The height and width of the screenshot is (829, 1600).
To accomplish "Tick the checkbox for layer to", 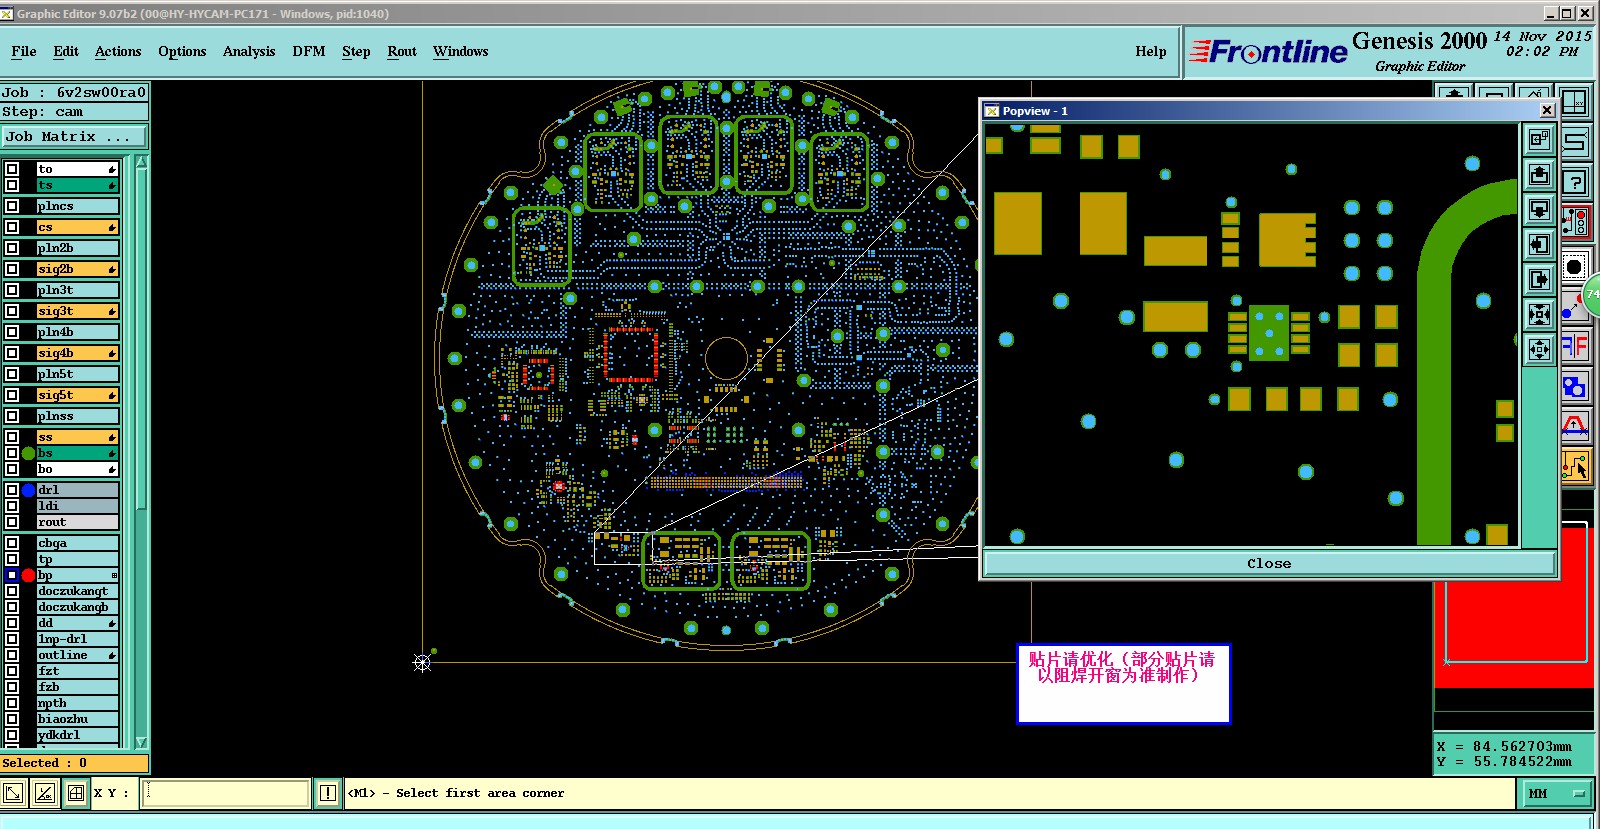I will (12, 169).
